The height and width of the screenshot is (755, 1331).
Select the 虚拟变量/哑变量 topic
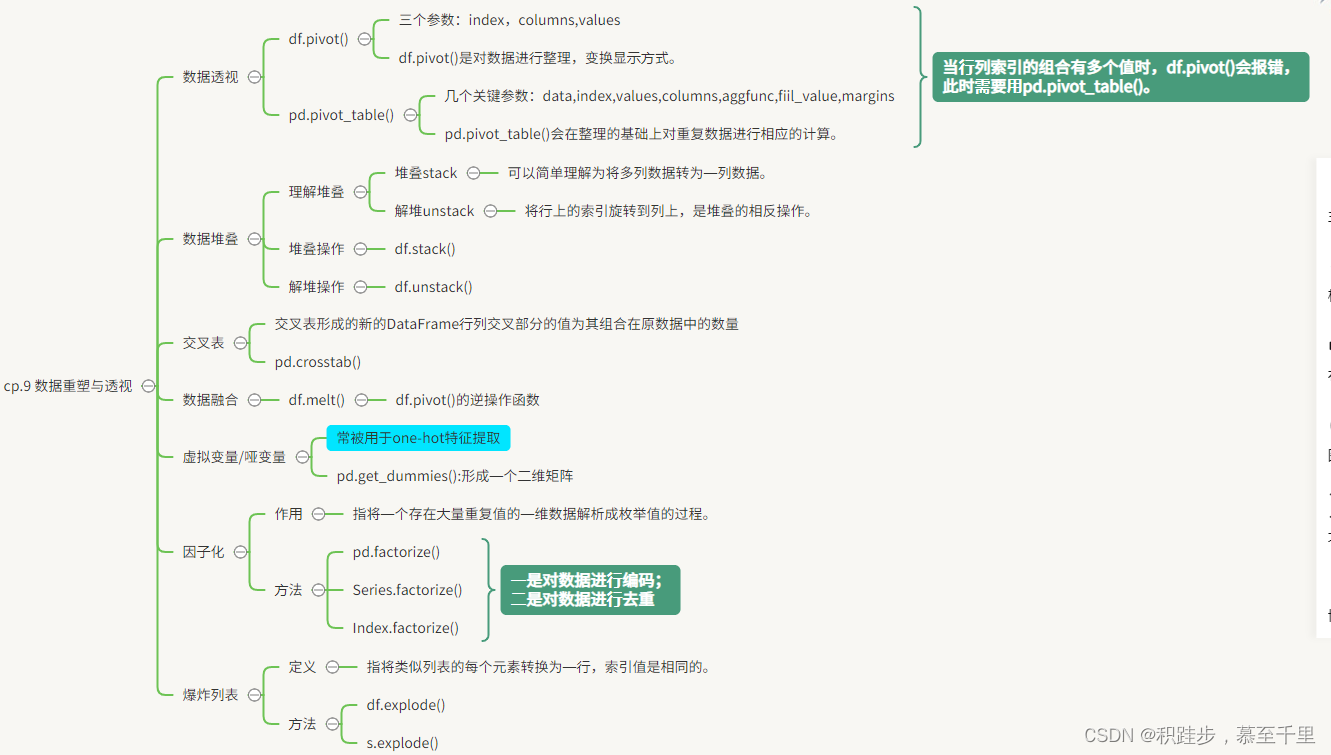point(234,457)
